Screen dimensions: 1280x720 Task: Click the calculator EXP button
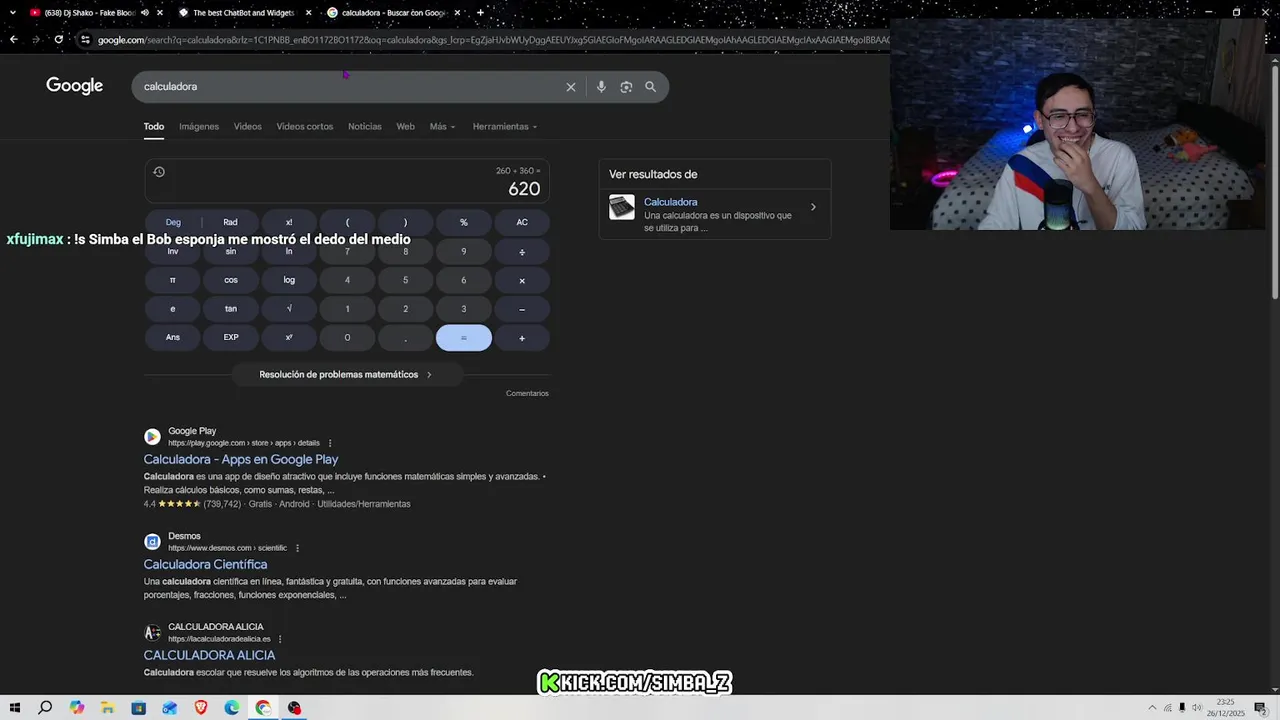point(231,338)
